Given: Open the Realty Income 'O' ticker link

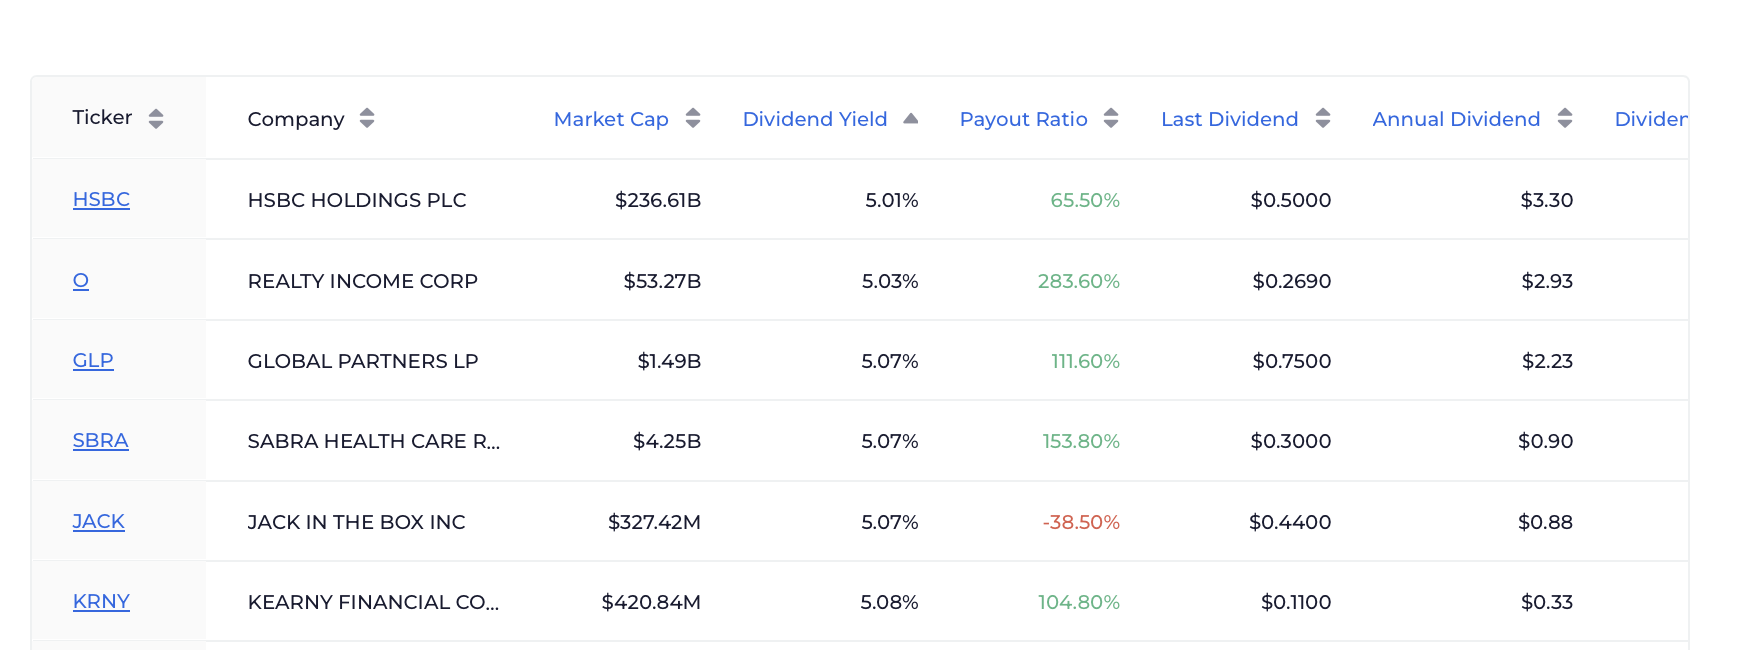Looking at the screenshot, I should click(x=81, y=281).
